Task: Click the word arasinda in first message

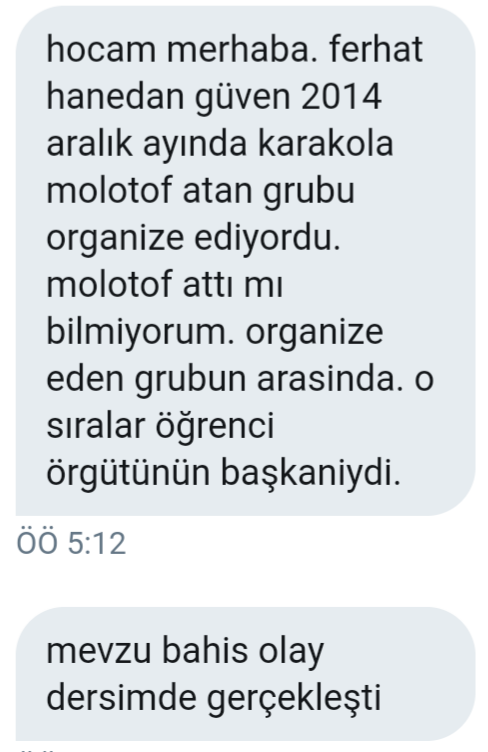Action: pyautogui.click(x=330, y=378)
